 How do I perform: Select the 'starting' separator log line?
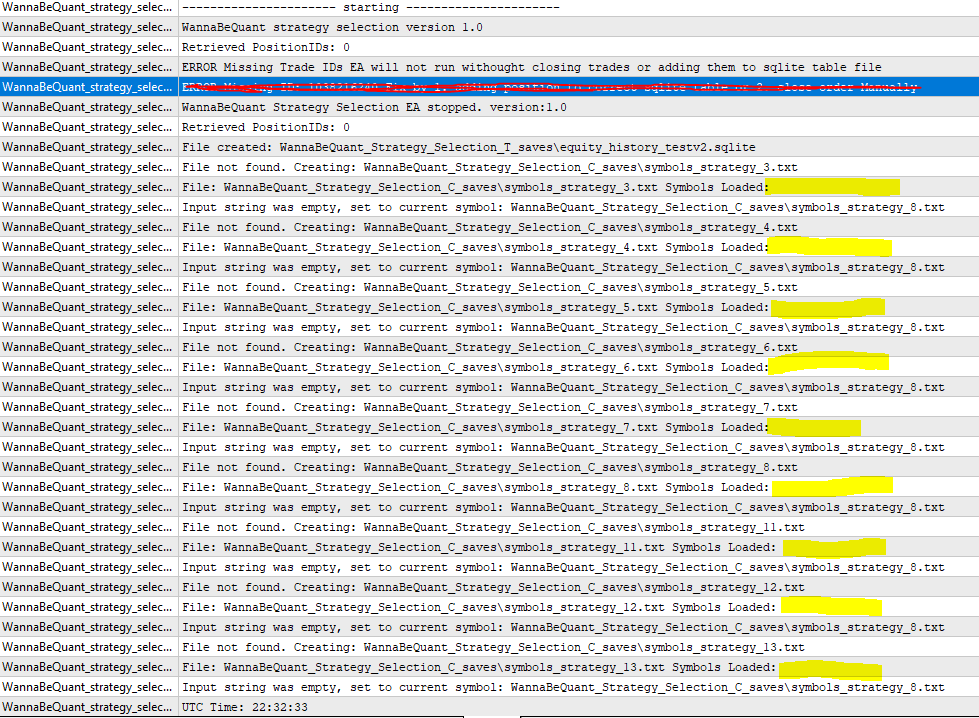[x=490, y=7]
